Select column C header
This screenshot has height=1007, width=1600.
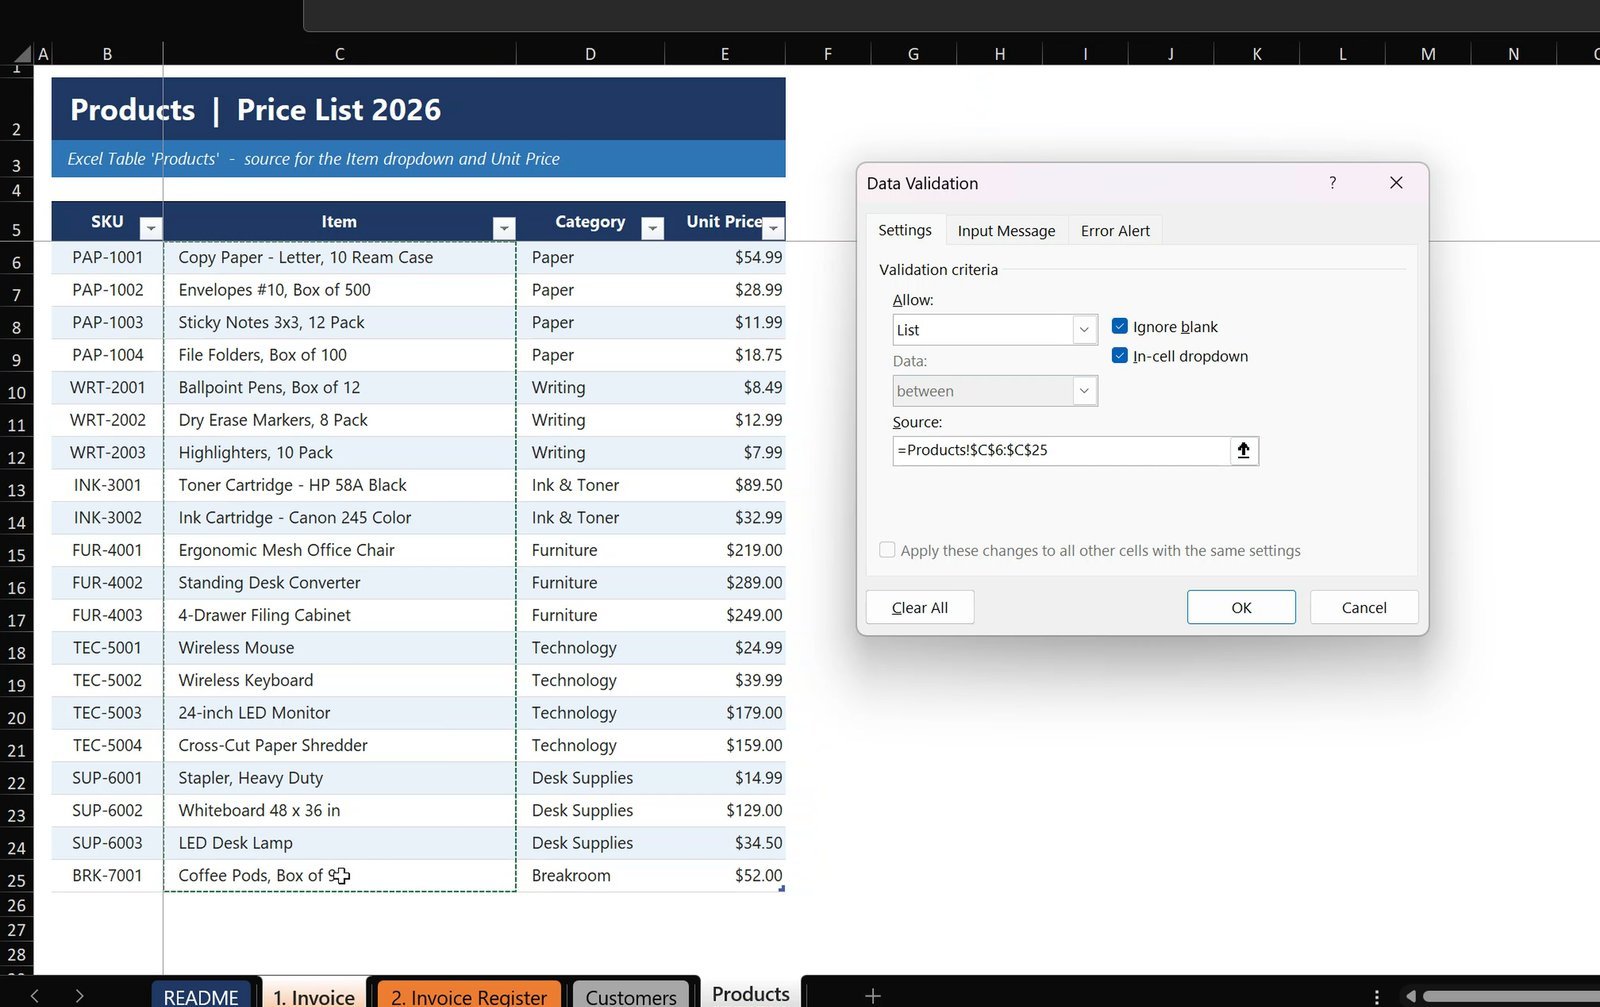[x=340, y=54]
